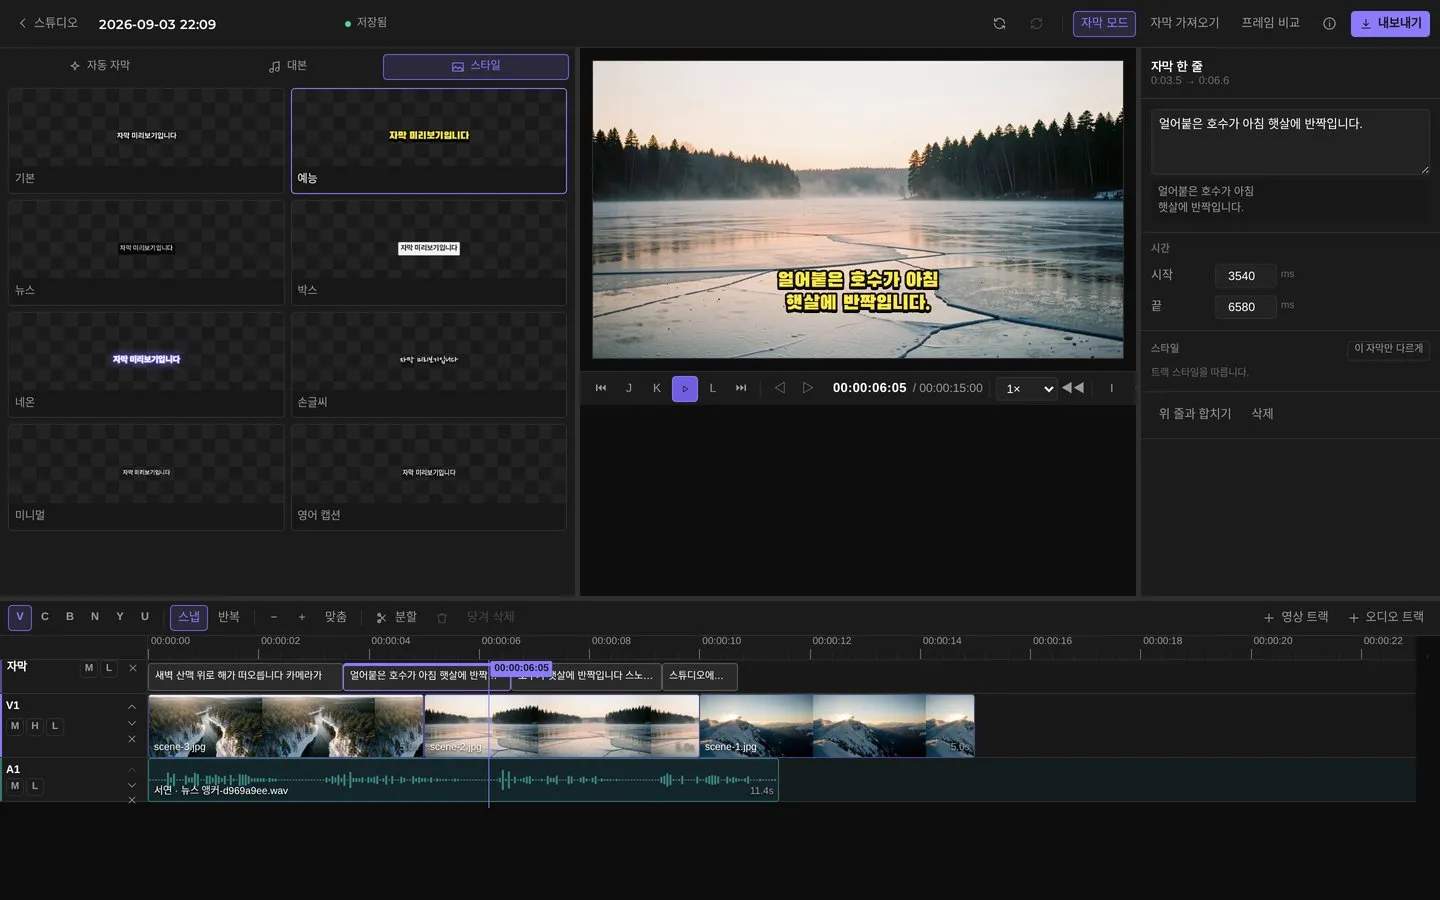Image resolution: width=1440 pixels, height=900 pixels.
Task: Open the 대본 tab
Action: click(288, 66)
